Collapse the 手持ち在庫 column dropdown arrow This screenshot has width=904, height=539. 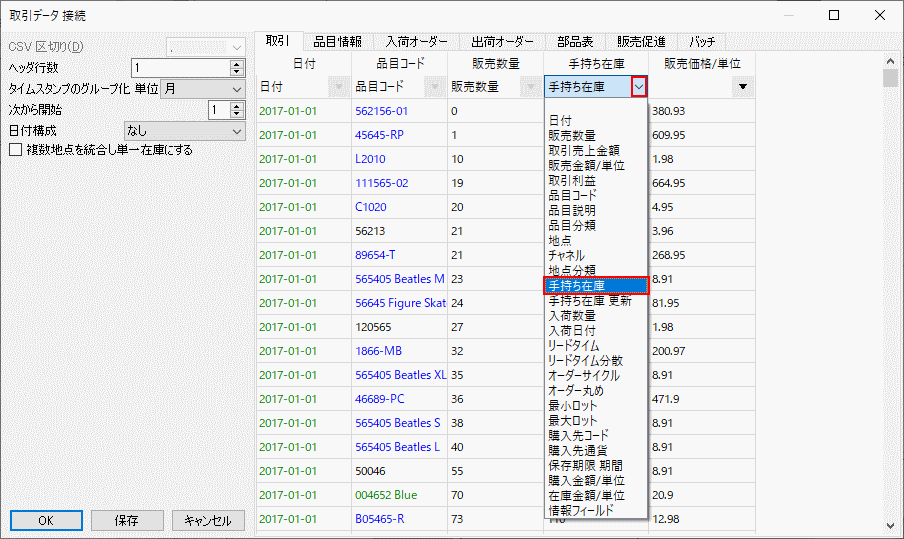[639, 87]
